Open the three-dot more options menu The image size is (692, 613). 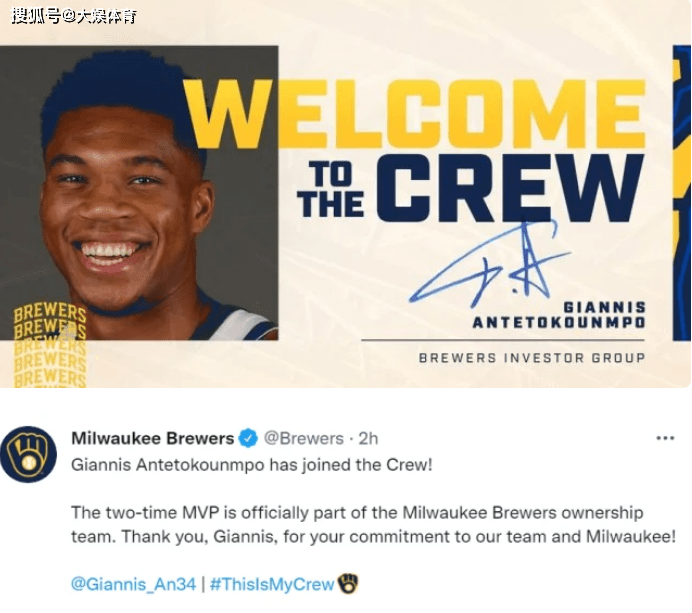click(665, 438)
